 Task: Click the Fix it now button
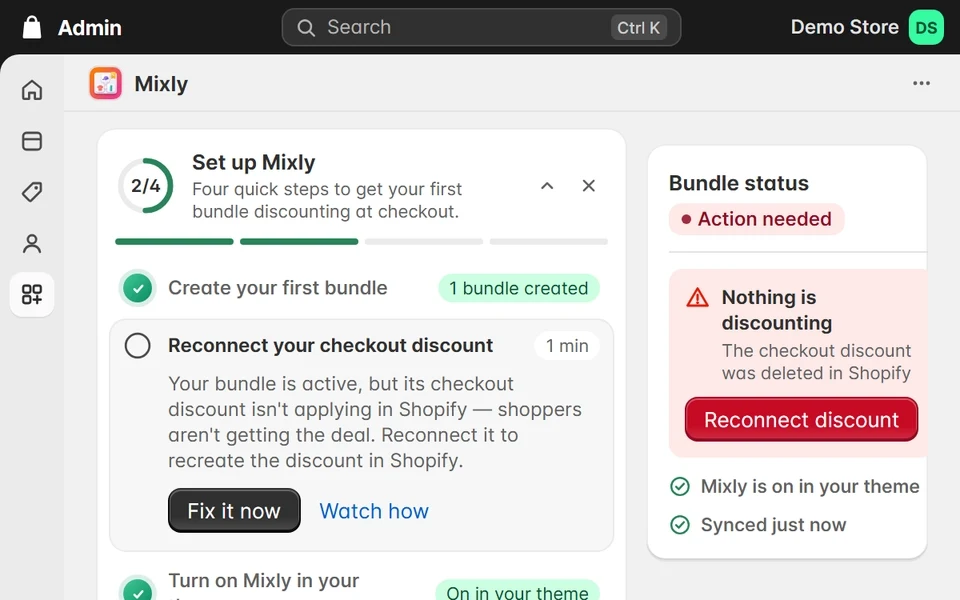tap(234, 511)
